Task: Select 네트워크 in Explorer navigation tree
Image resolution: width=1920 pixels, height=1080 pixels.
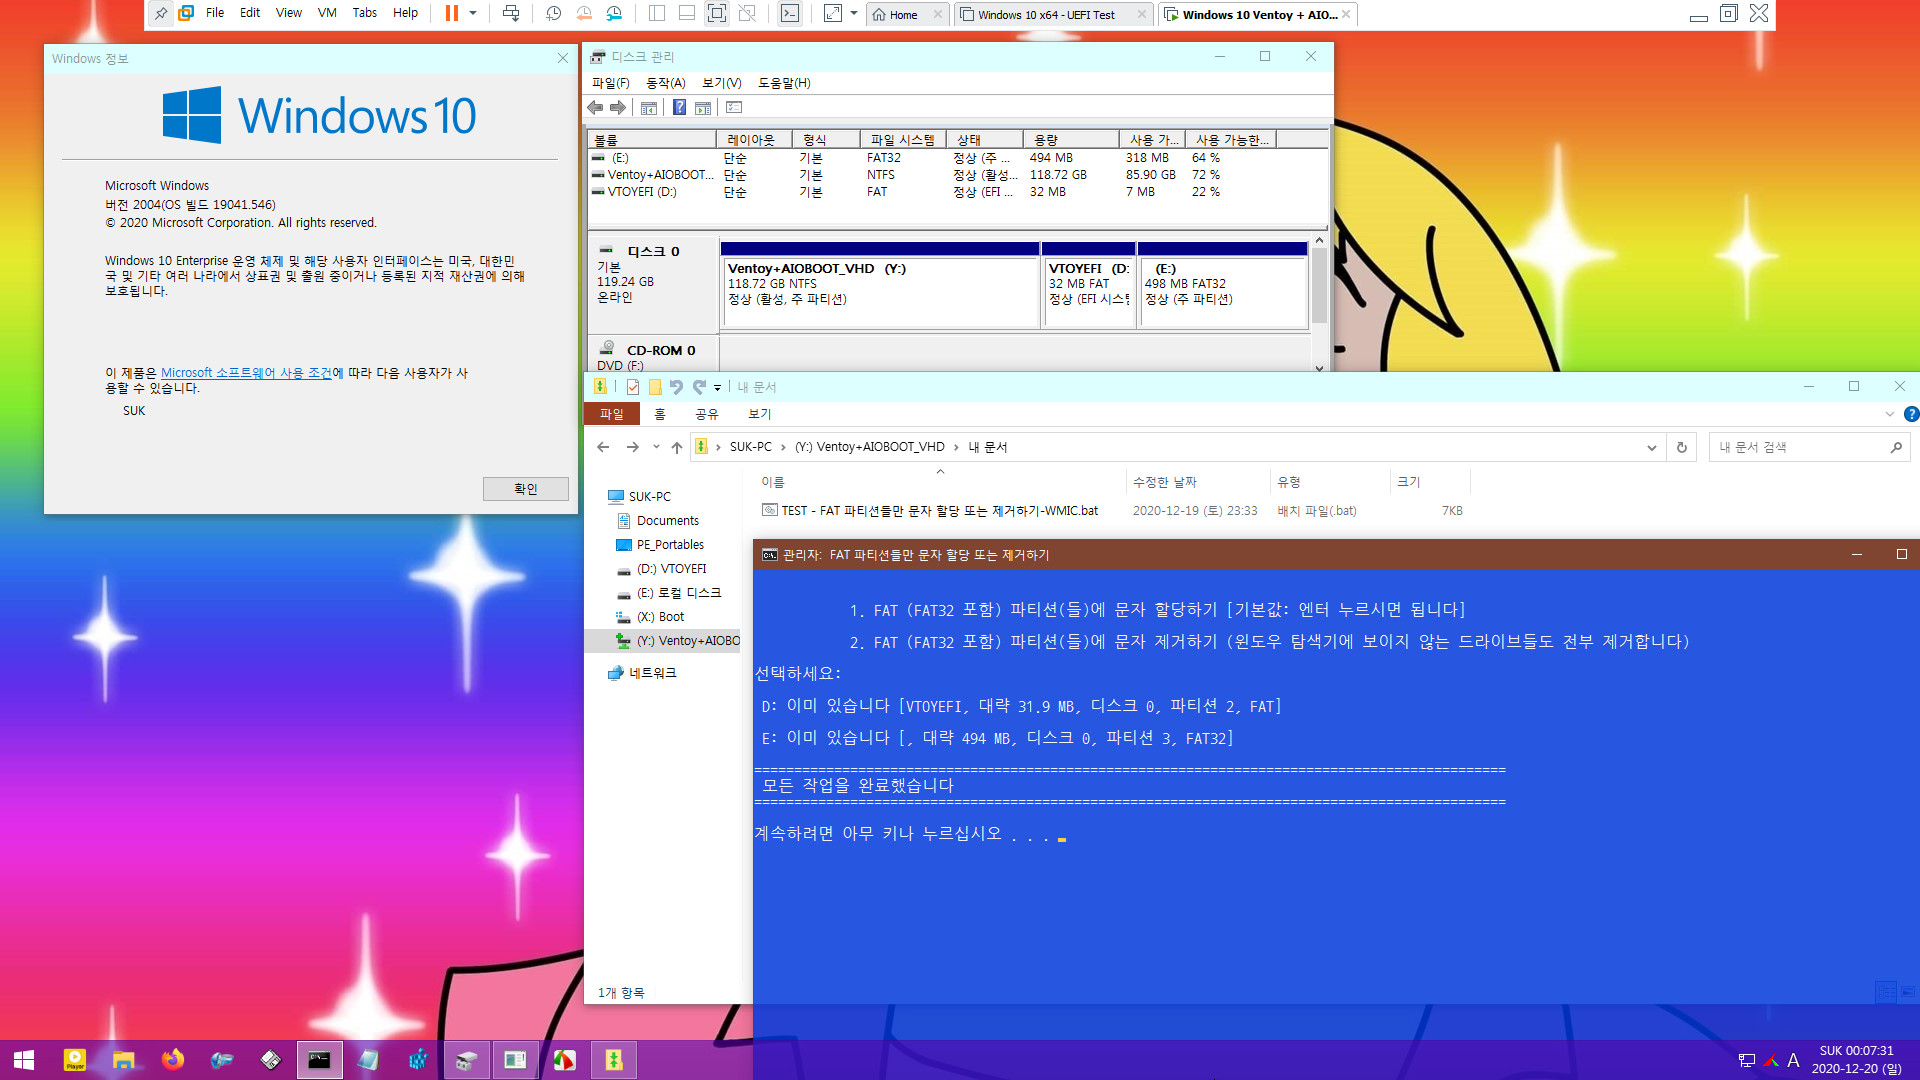Action: 652,673
